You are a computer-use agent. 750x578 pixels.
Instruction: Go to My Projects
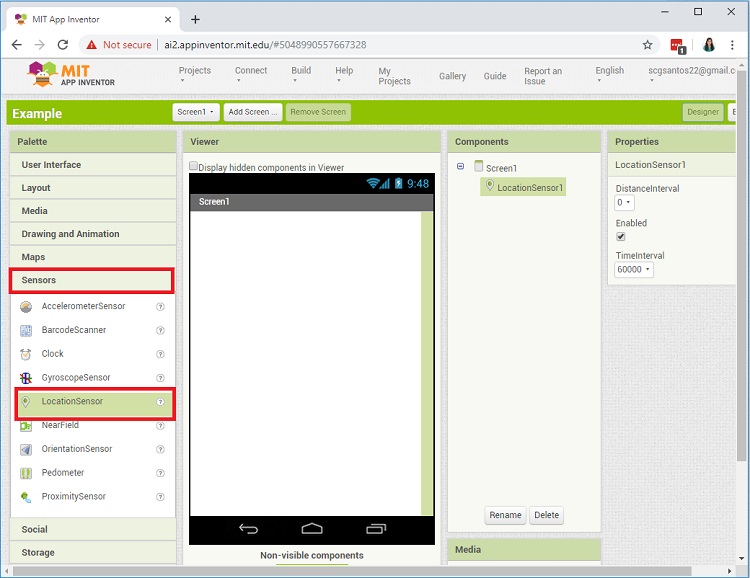pyautogui.click(x=394, y=76)
